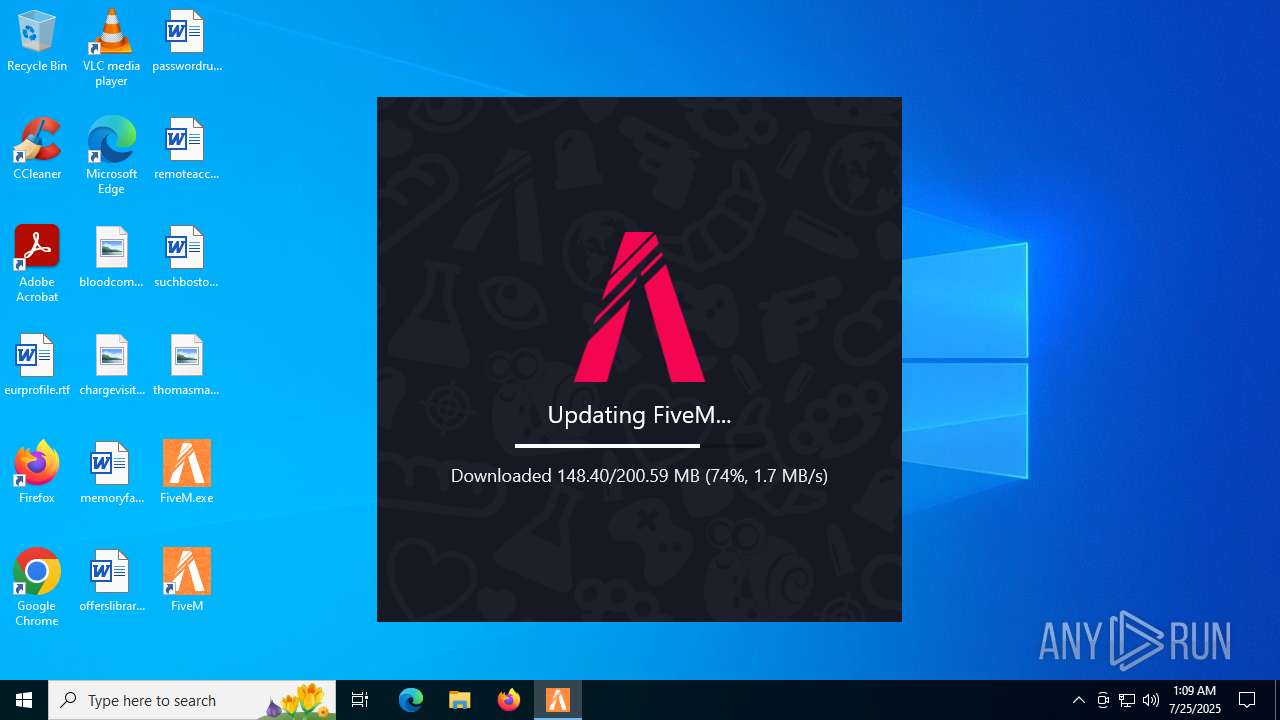
Task: Click the taskbar search box
Action: (192, 700)
